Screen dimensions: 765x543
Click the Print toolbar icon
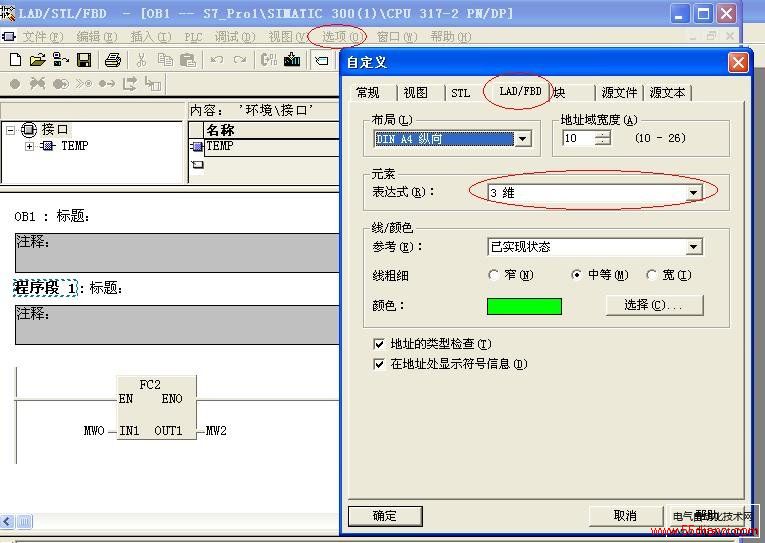[113, 60]
